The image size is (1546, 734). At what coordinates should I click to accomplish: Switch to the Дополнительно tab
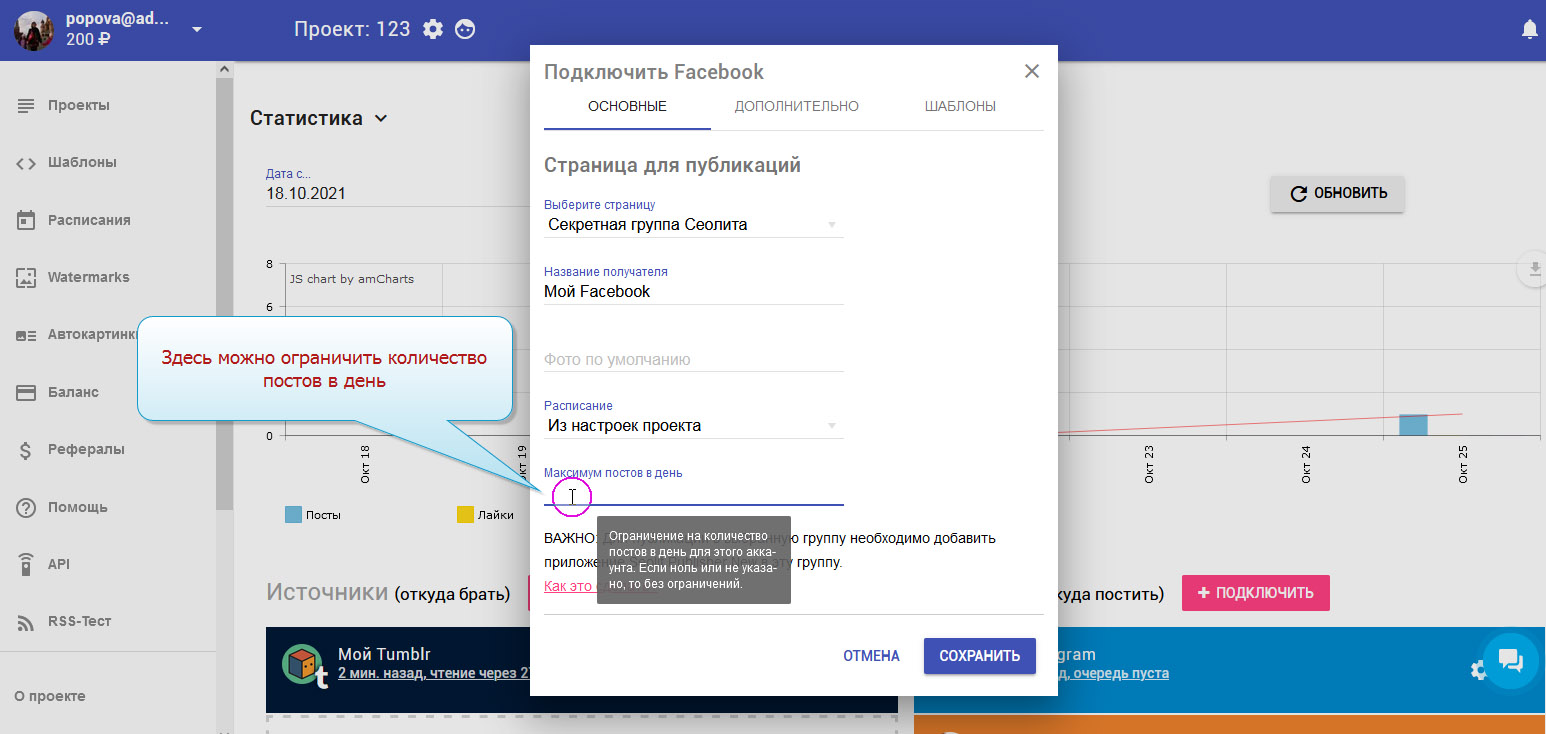point(796,106)
